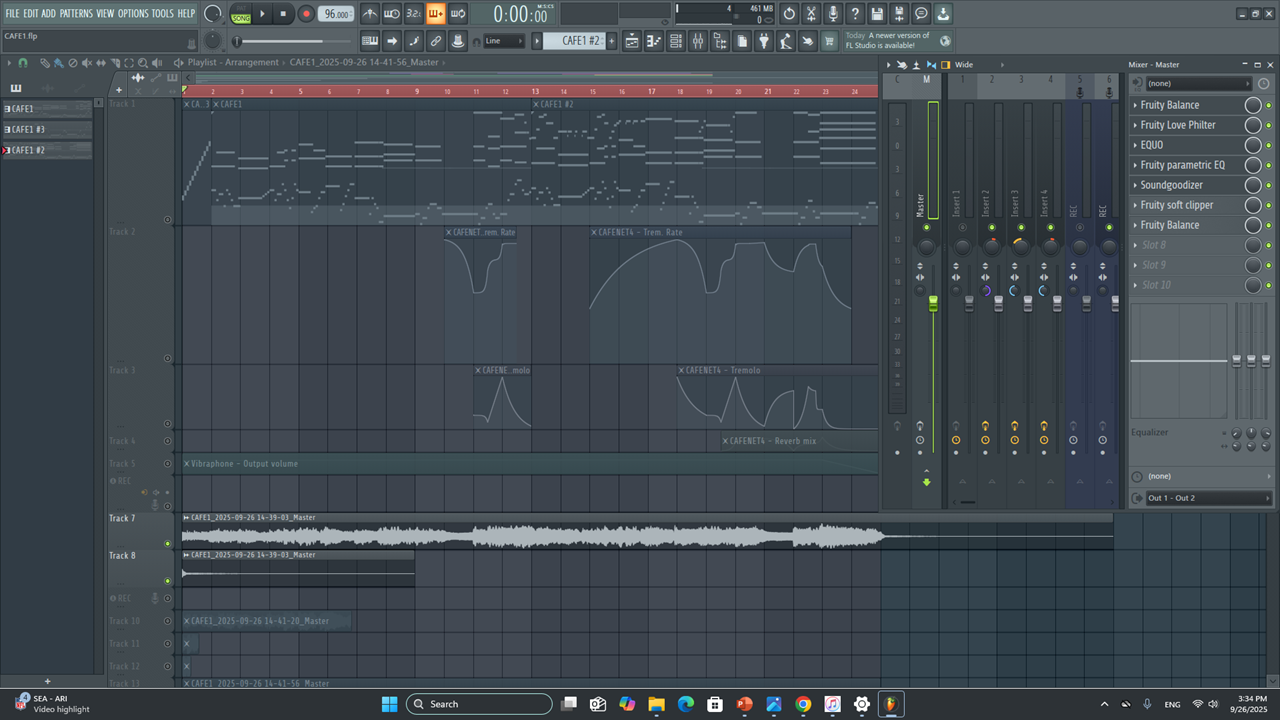The height and width of the screenshot is (720, 1280).
Task: Click the stamp icon beside the link icon
Action: (x=458, y=41)
